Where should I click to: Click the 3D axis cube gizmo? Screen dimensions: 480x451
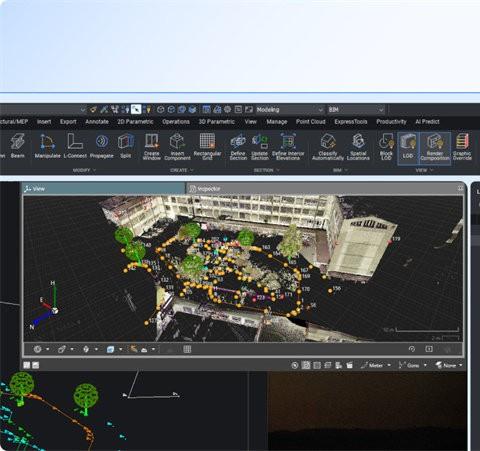(x=55, y=310)
